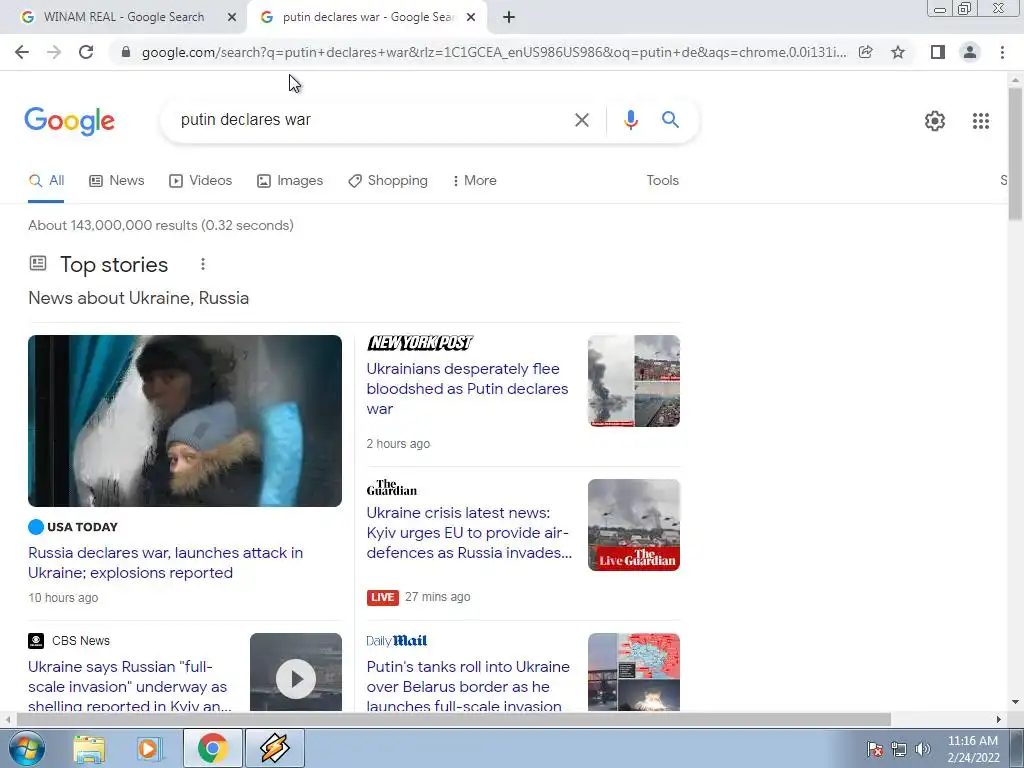Switch to Videos results
Image resolution: width=1024 pixels, height=768 pixels.
200,181
